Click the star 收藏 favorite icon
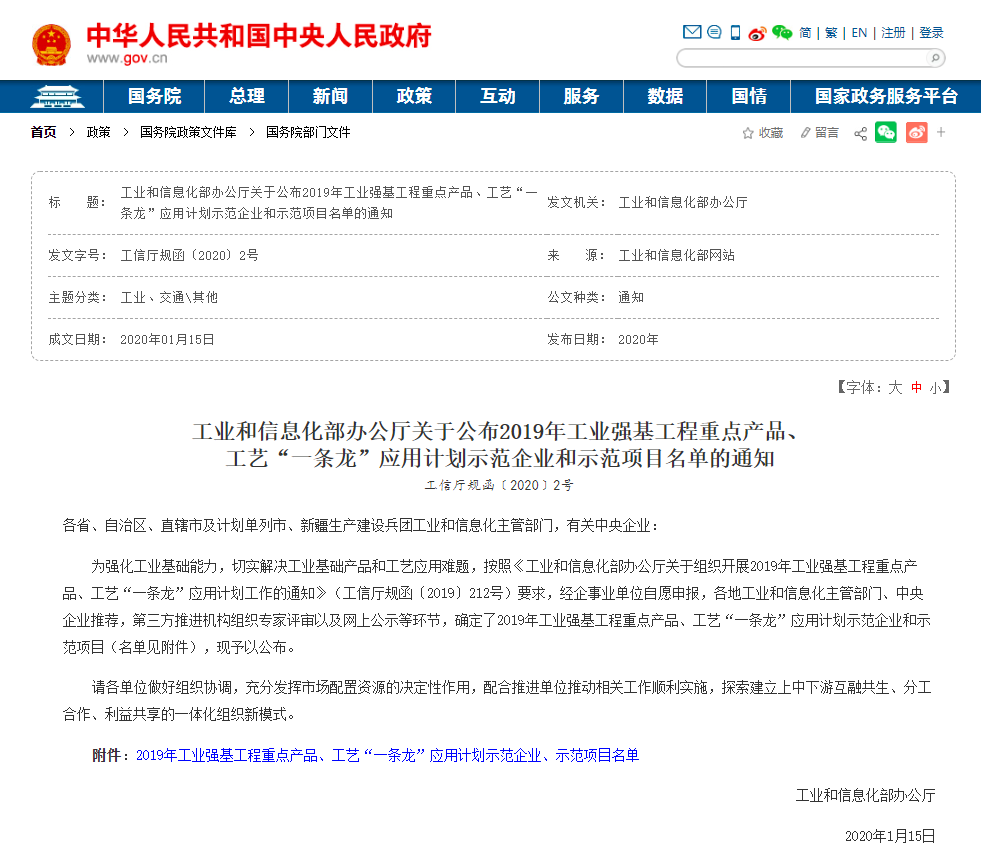 tap(748, 133)
